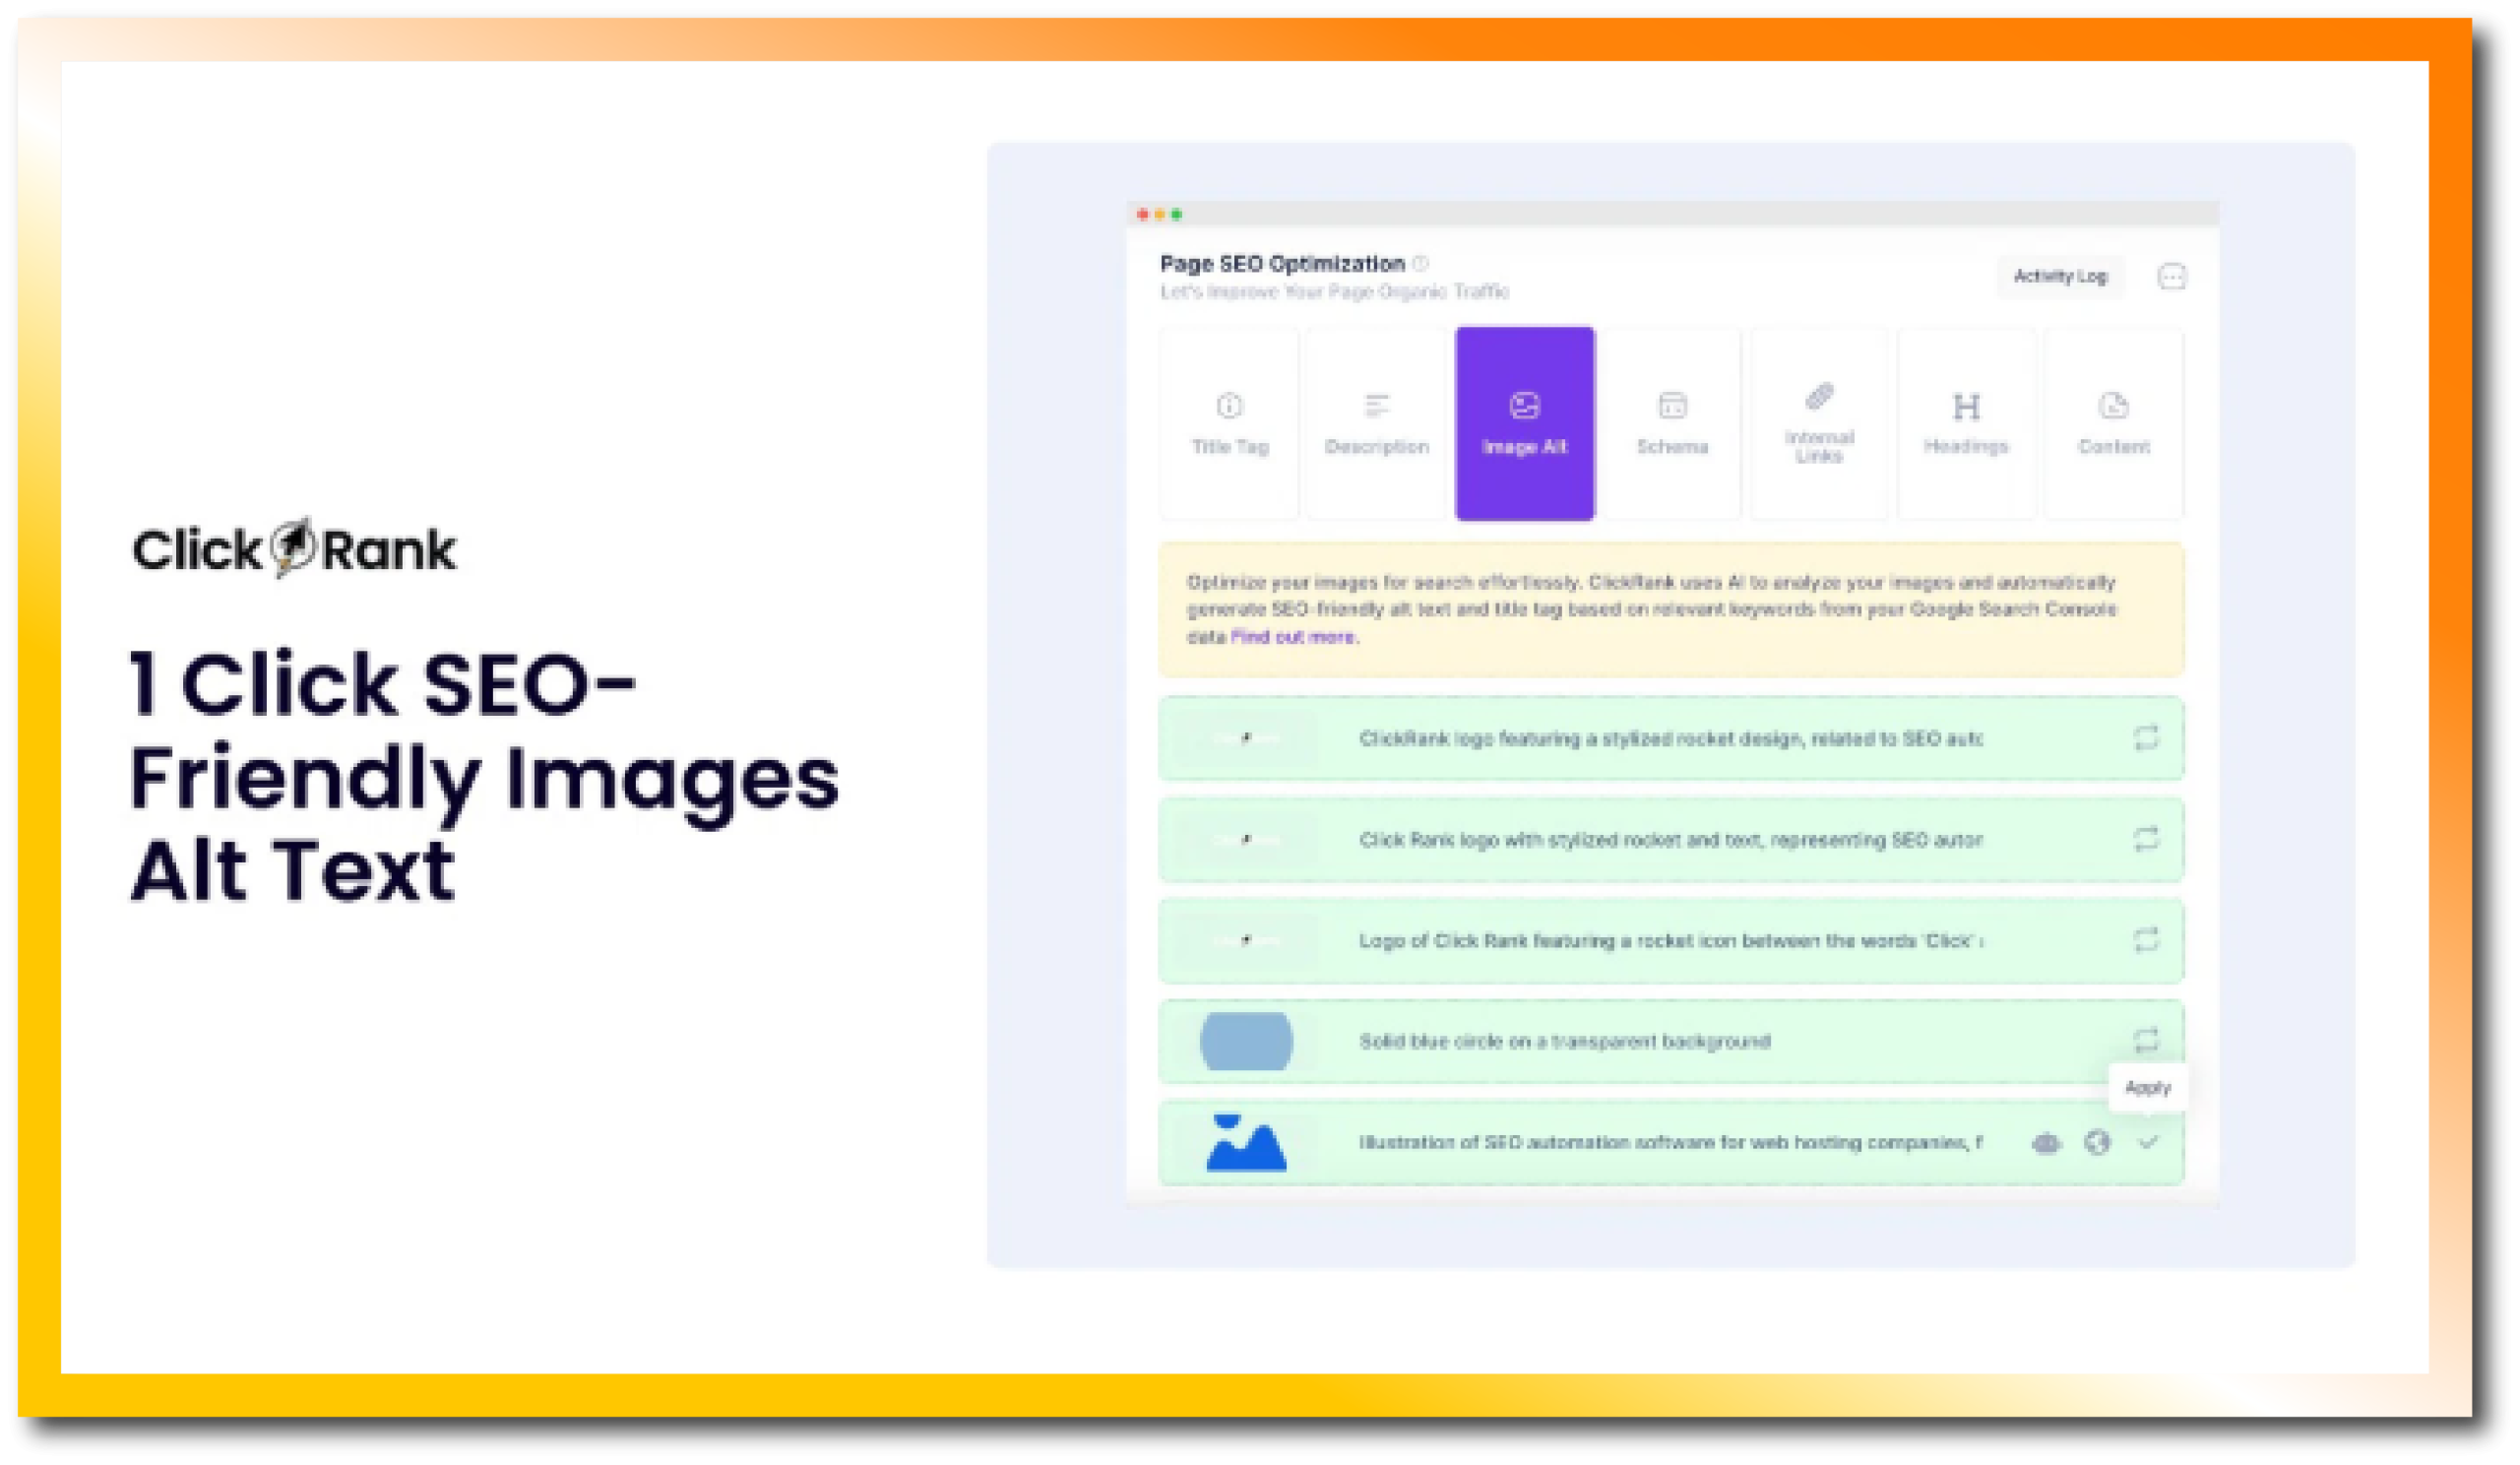Select the blue circle image thumbnail
This screenshot has height=1465, width=2520.
pos(1246,1041)
